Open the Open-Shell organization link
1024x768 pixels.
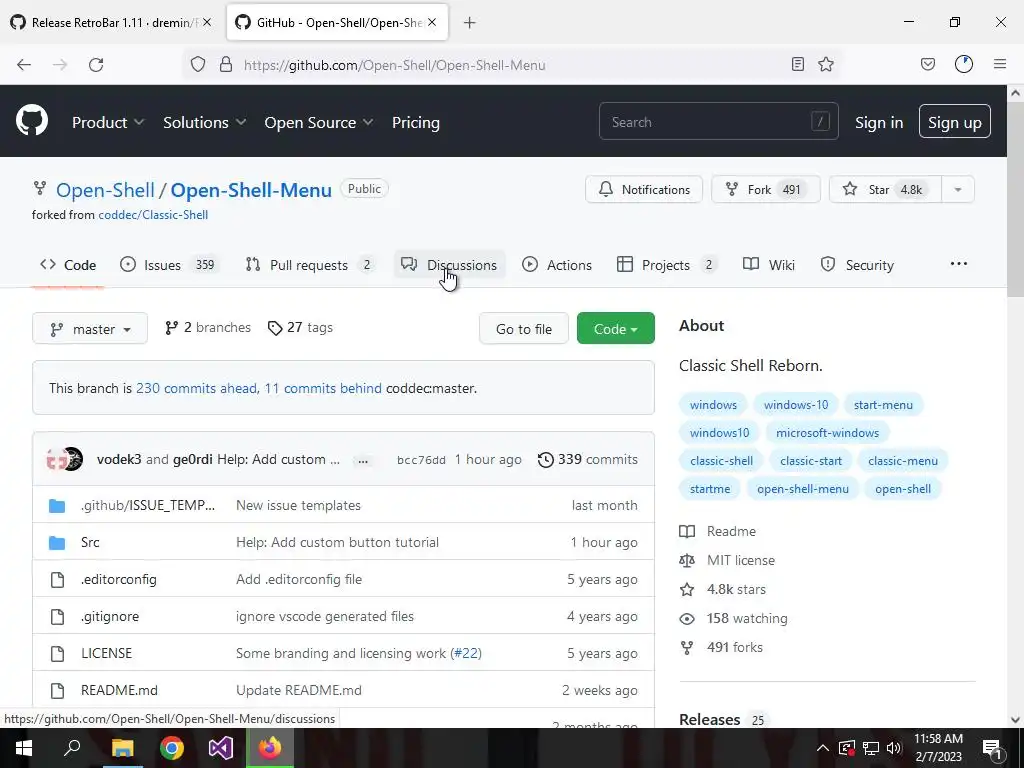pos(105,190)
